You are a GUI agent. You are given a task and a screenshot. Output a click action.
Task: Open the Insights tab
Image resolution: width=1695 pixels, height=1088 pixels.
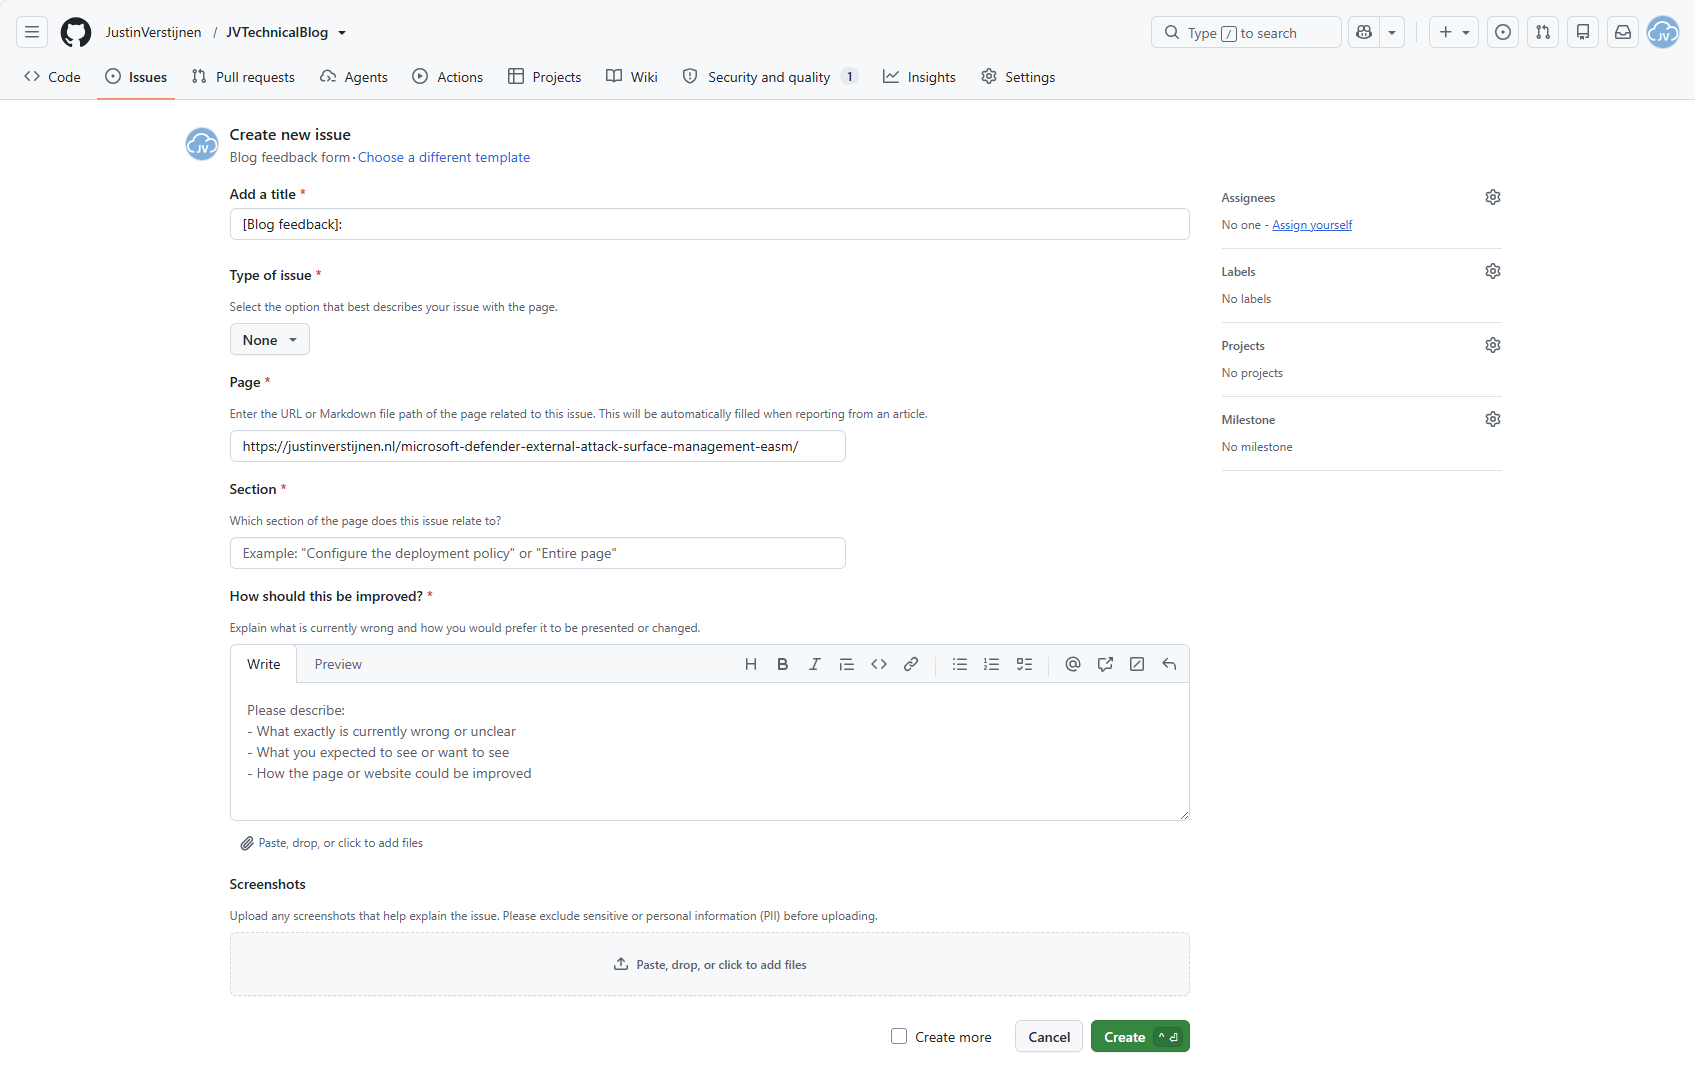tap(920, 77)
